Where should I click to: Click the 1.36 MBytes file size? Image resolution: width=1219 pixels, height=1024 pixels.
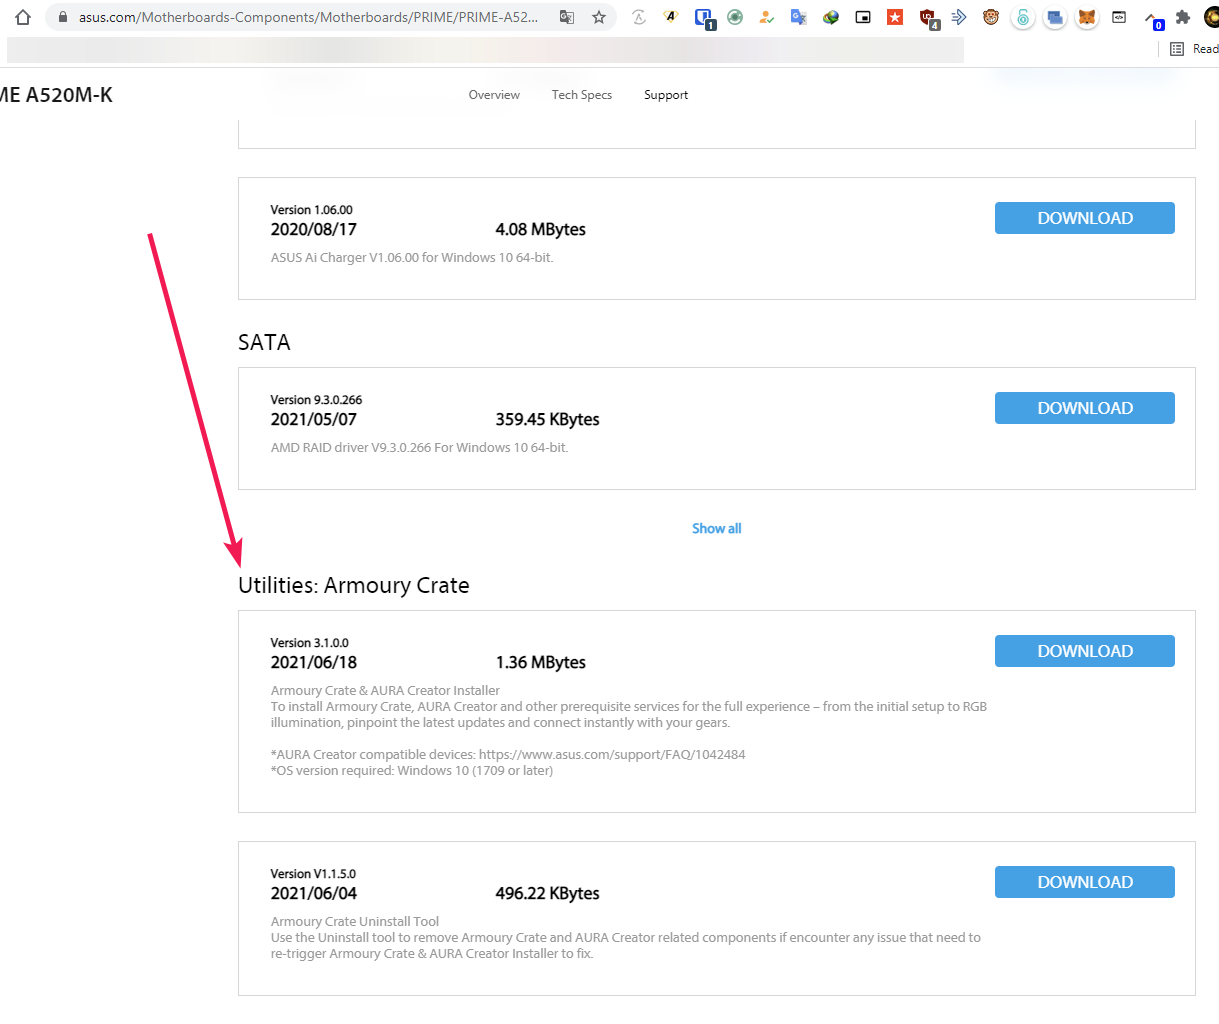541,662
